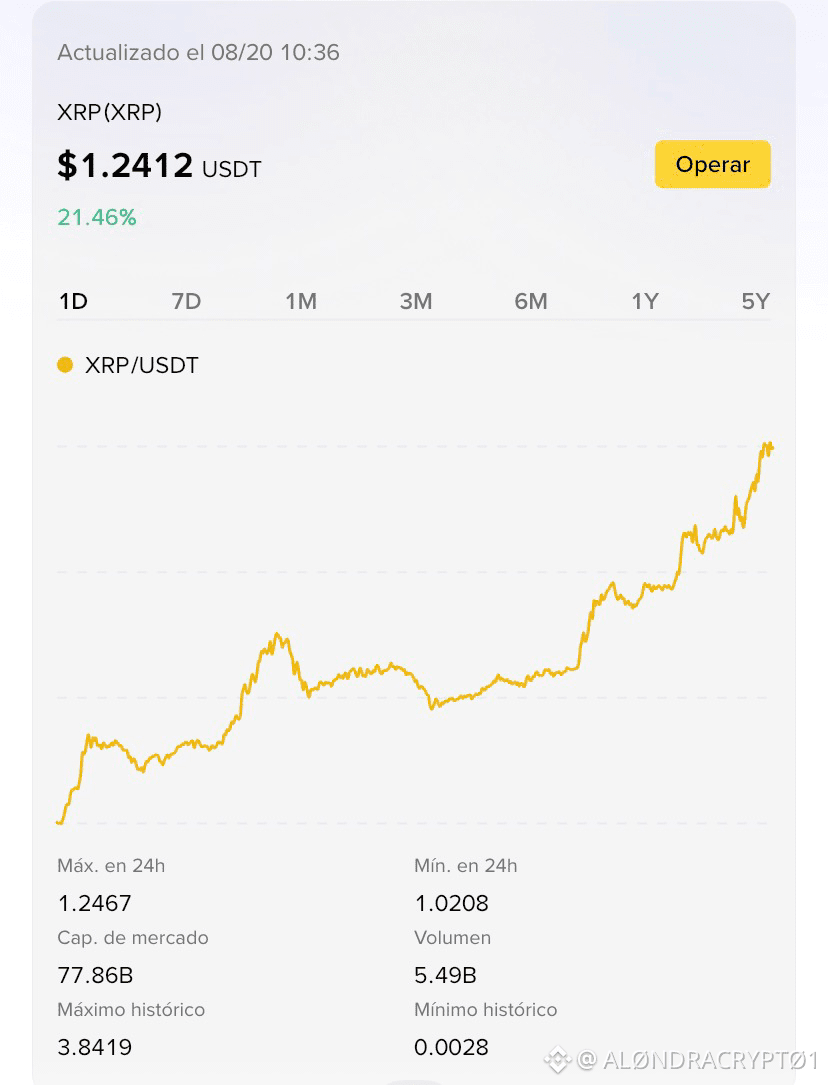Open the 1M timeframe tab
The image size is (828, 1085).
tap(301, 301)
